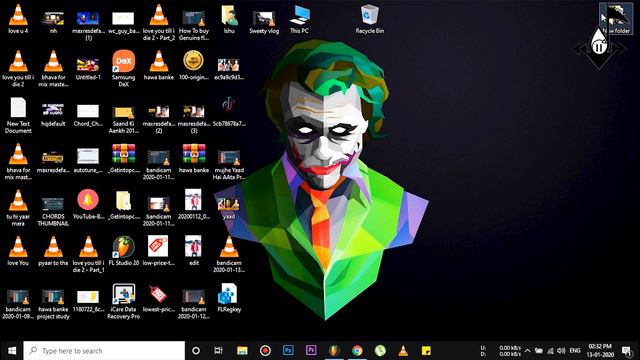Screen dimensions: 640x360
Task: Select the '_Getintopc...' folder icon
Action: (123, 201)
